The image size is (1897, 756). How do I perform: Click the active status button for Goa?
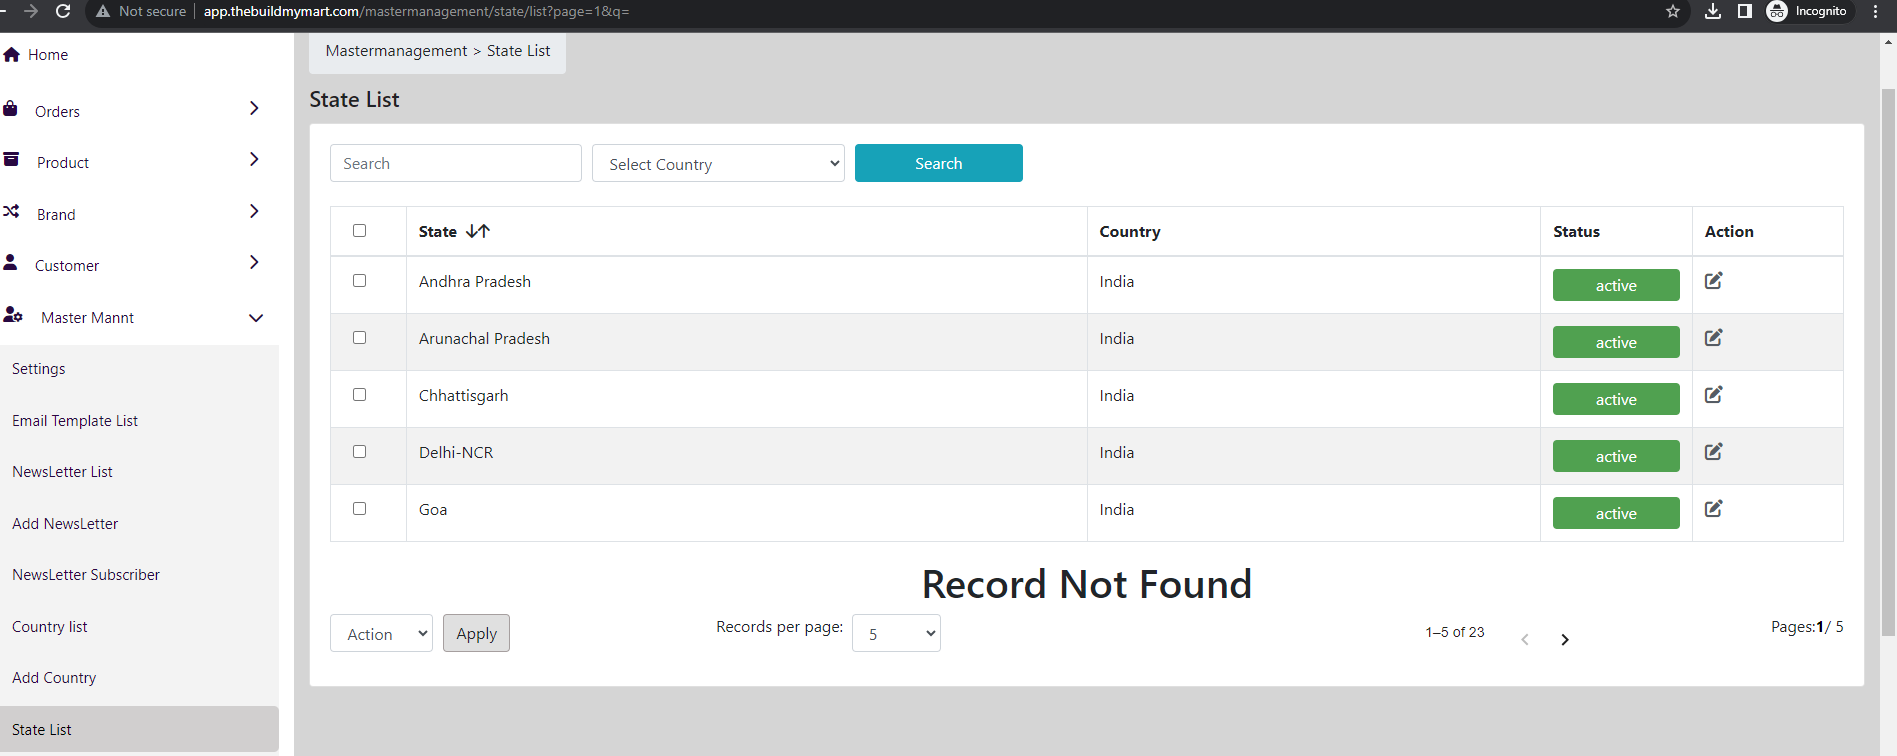click(x=1616, y=513)
